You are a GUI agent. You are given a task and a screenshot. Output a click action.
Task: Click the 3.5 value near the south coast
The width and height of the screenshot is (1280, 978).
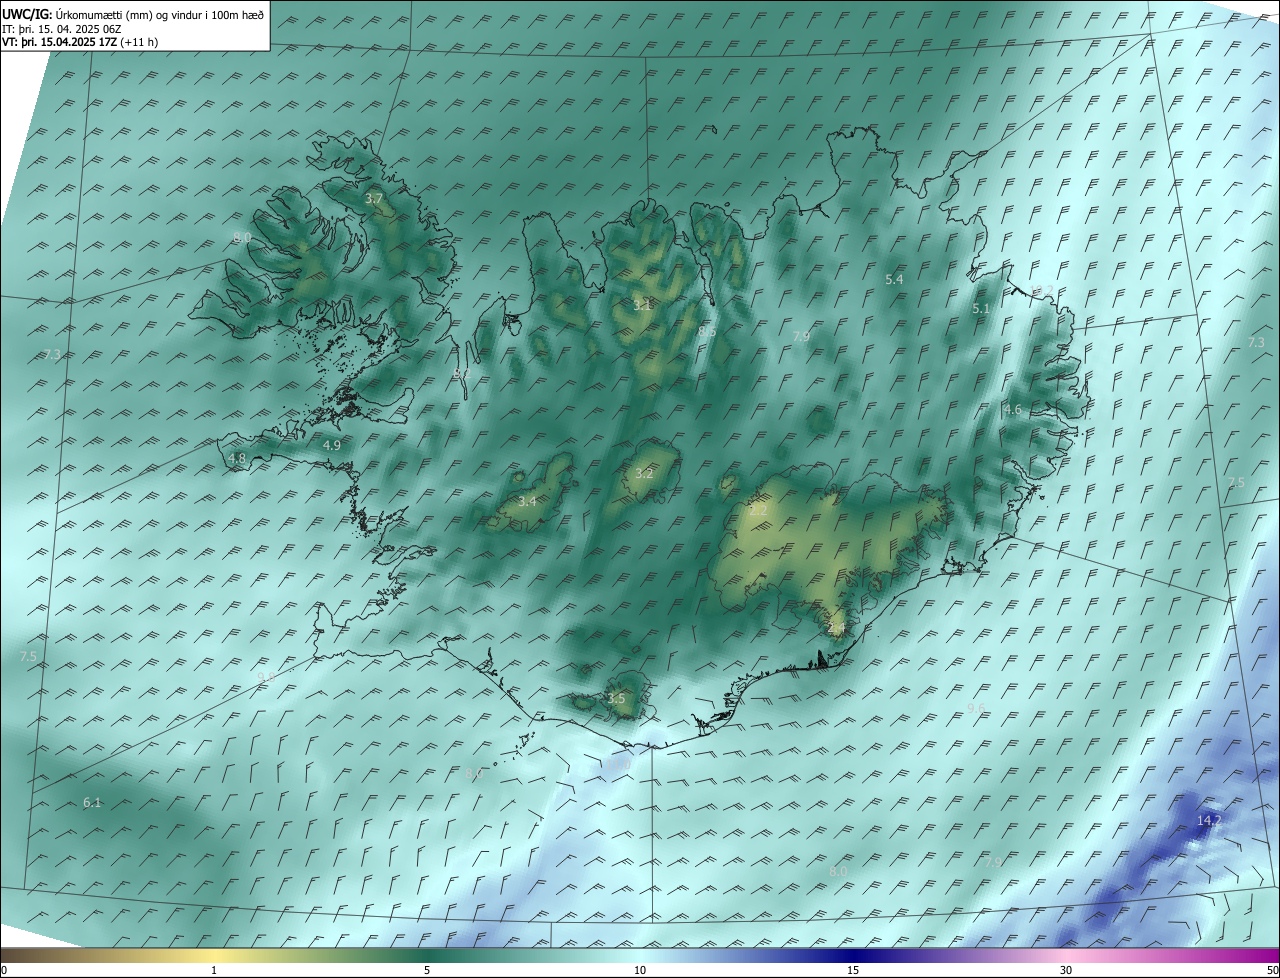tap(616, 699)
